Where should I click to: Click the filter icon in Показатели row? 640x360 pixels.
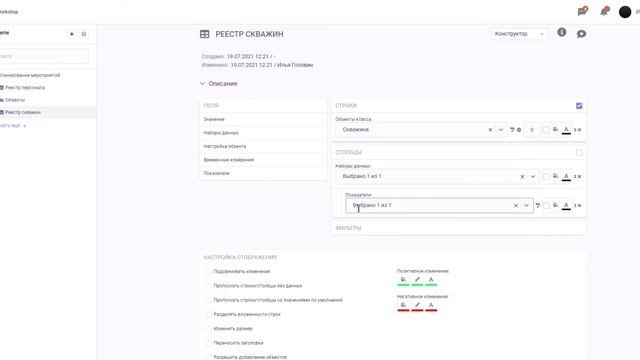coord(538,205)
